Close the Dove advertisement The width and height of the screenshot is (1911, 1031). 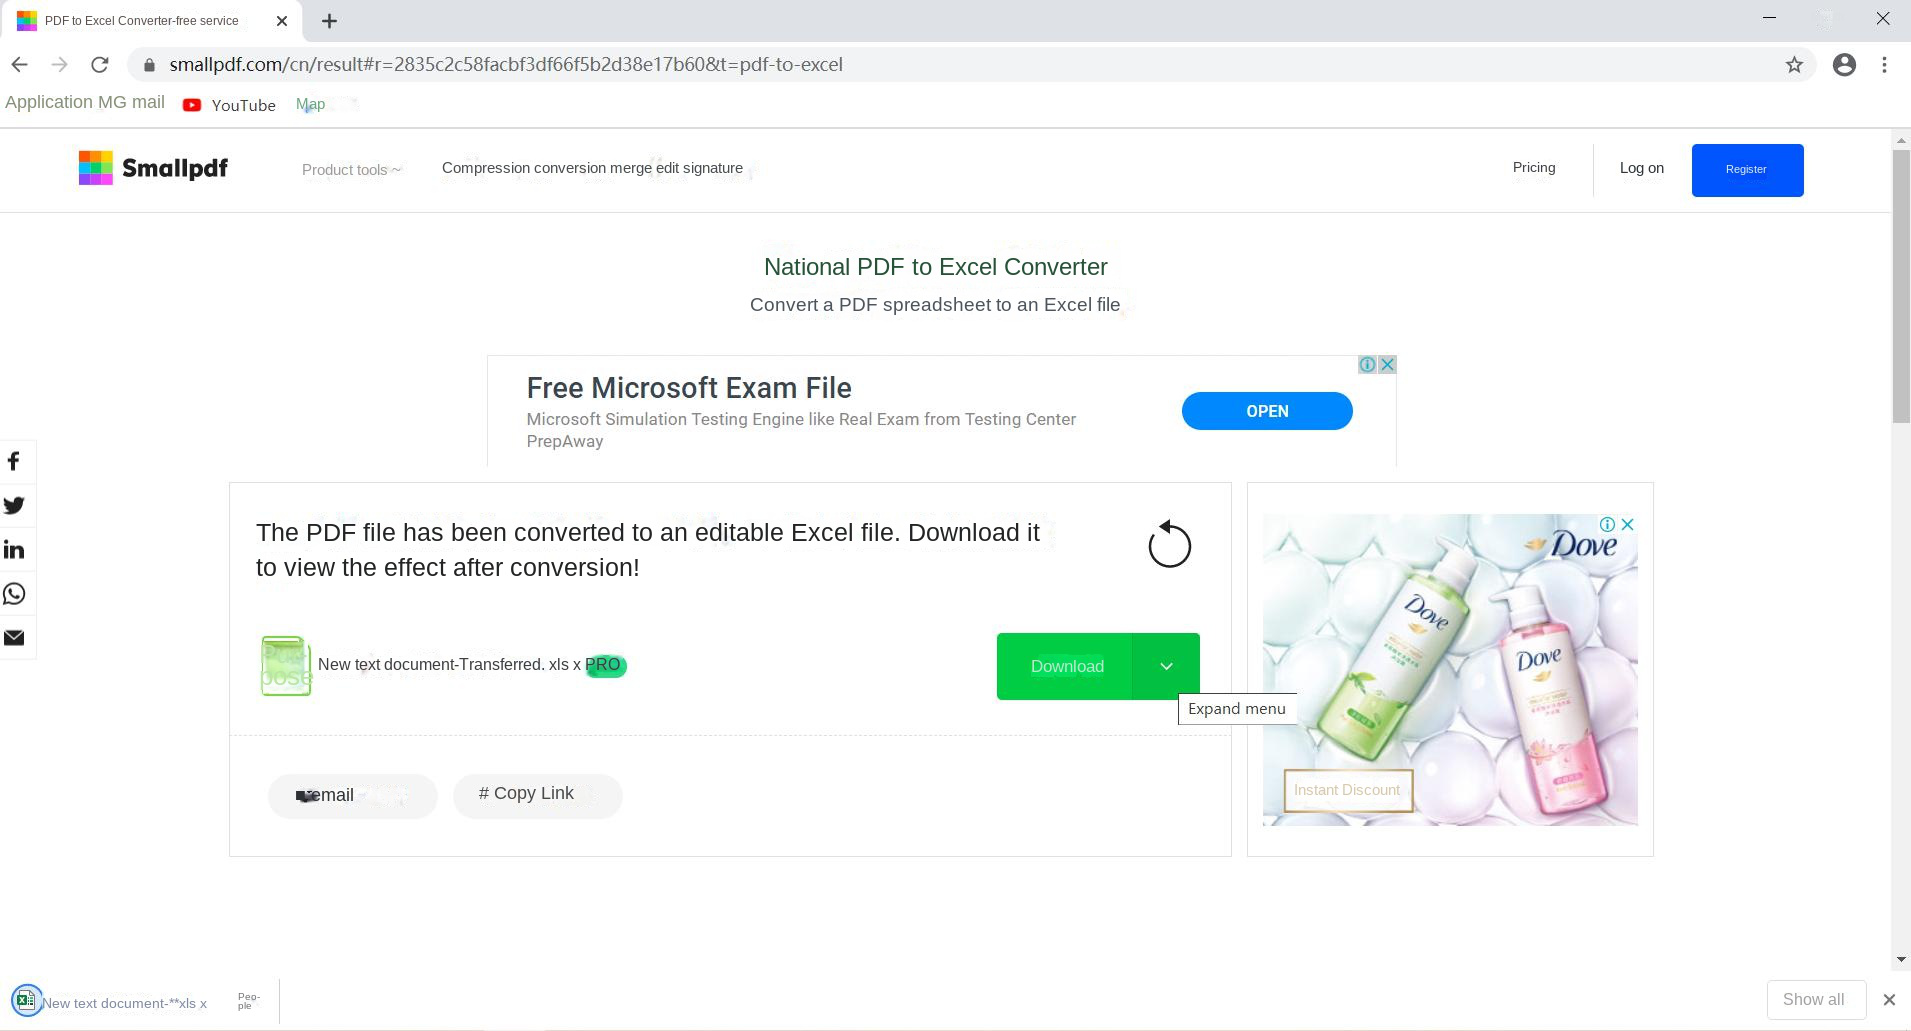[1627, 524]
